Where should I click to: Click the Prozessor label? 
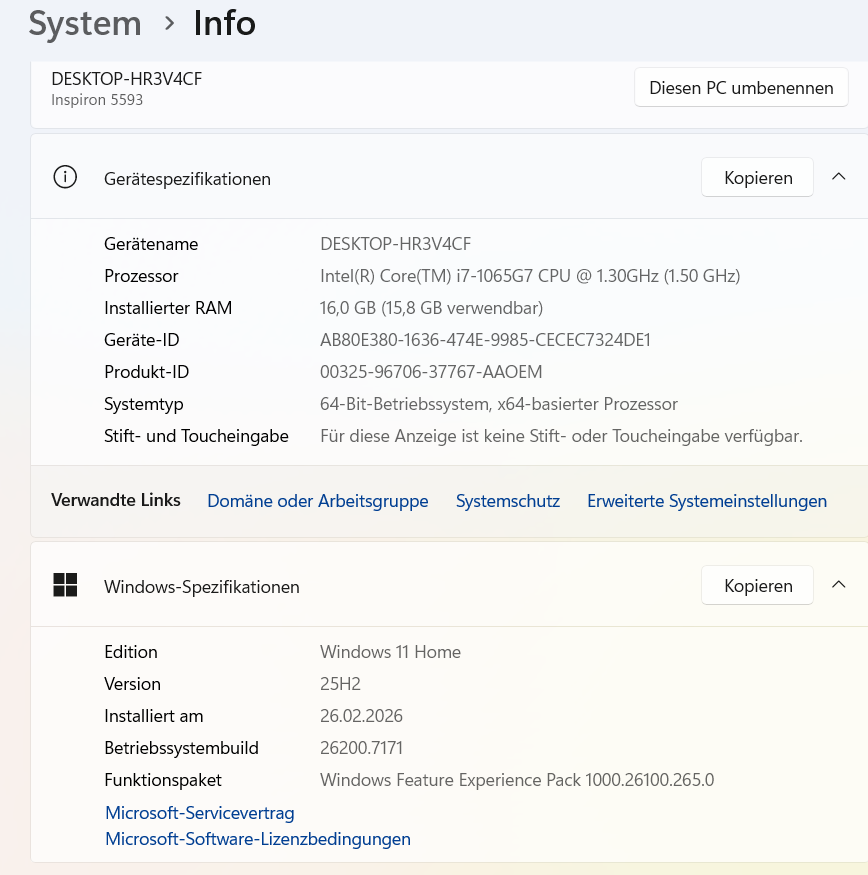(141, 276)
